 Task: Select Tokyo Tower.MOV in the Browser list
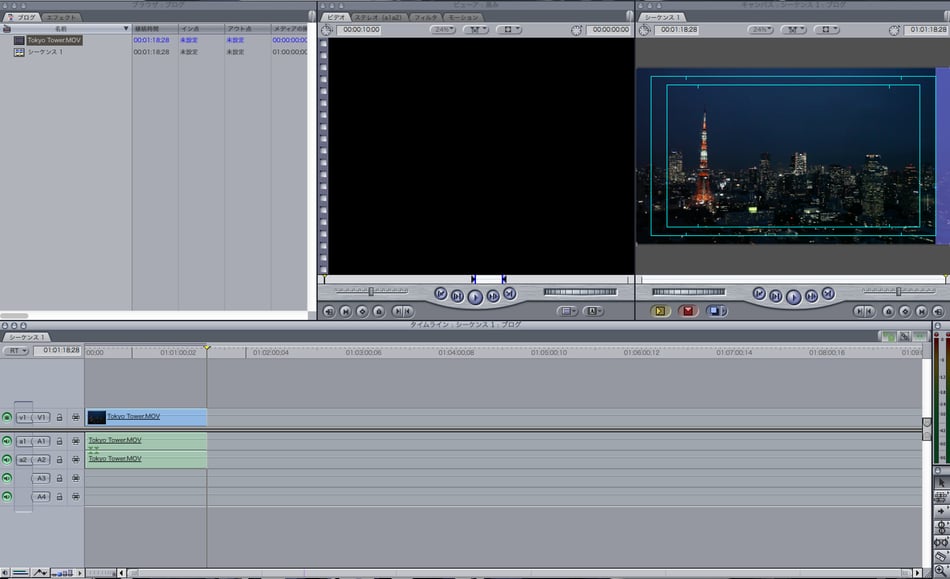coord(54,40)
